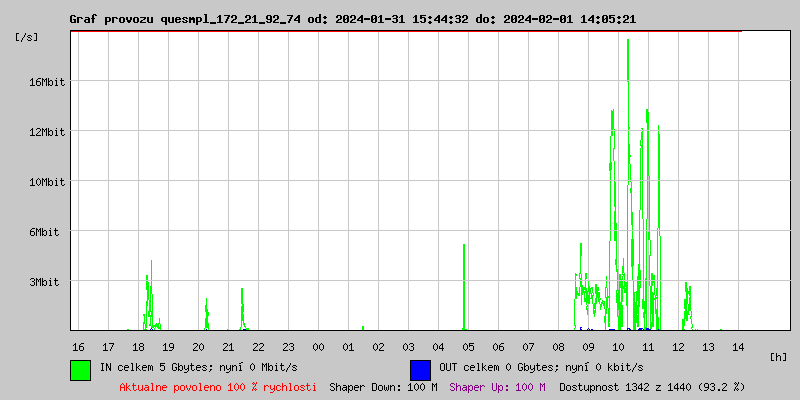Screen dimensions: 800x400
Task: Click the 10Mbit vertical axis label
Action: click(46, 182)
